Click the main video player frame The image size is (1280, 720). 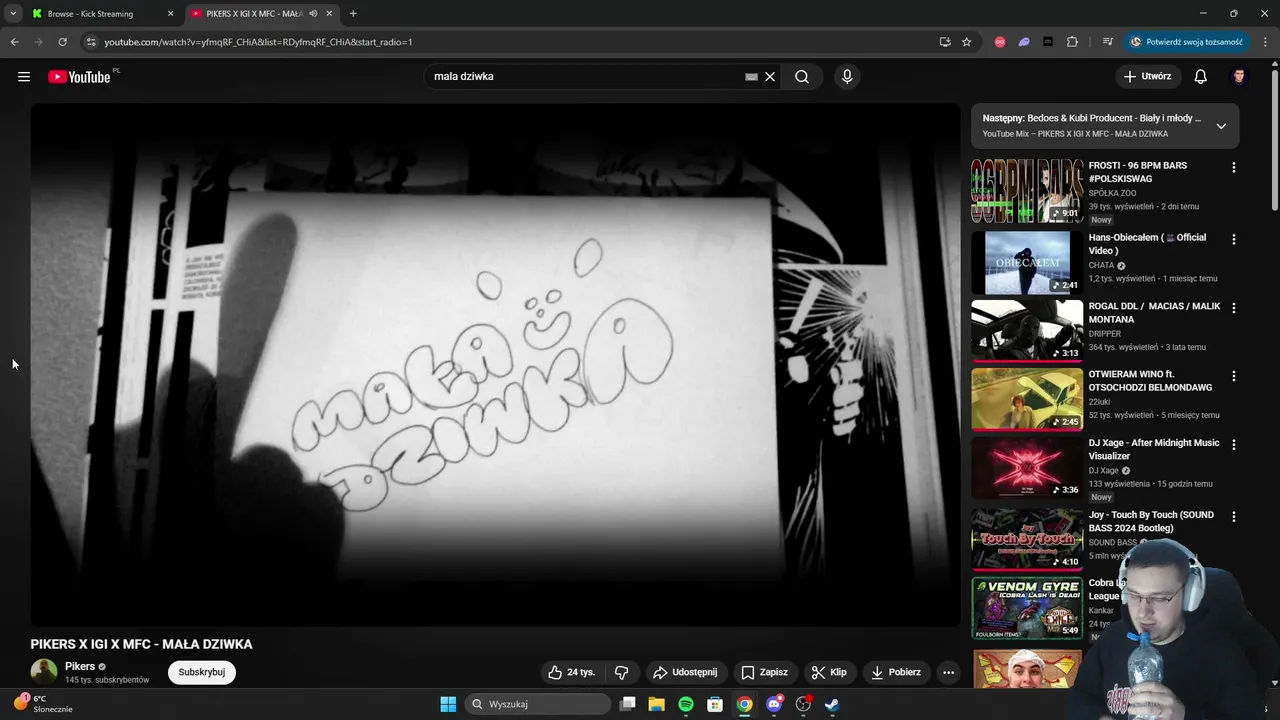[495, 365]
